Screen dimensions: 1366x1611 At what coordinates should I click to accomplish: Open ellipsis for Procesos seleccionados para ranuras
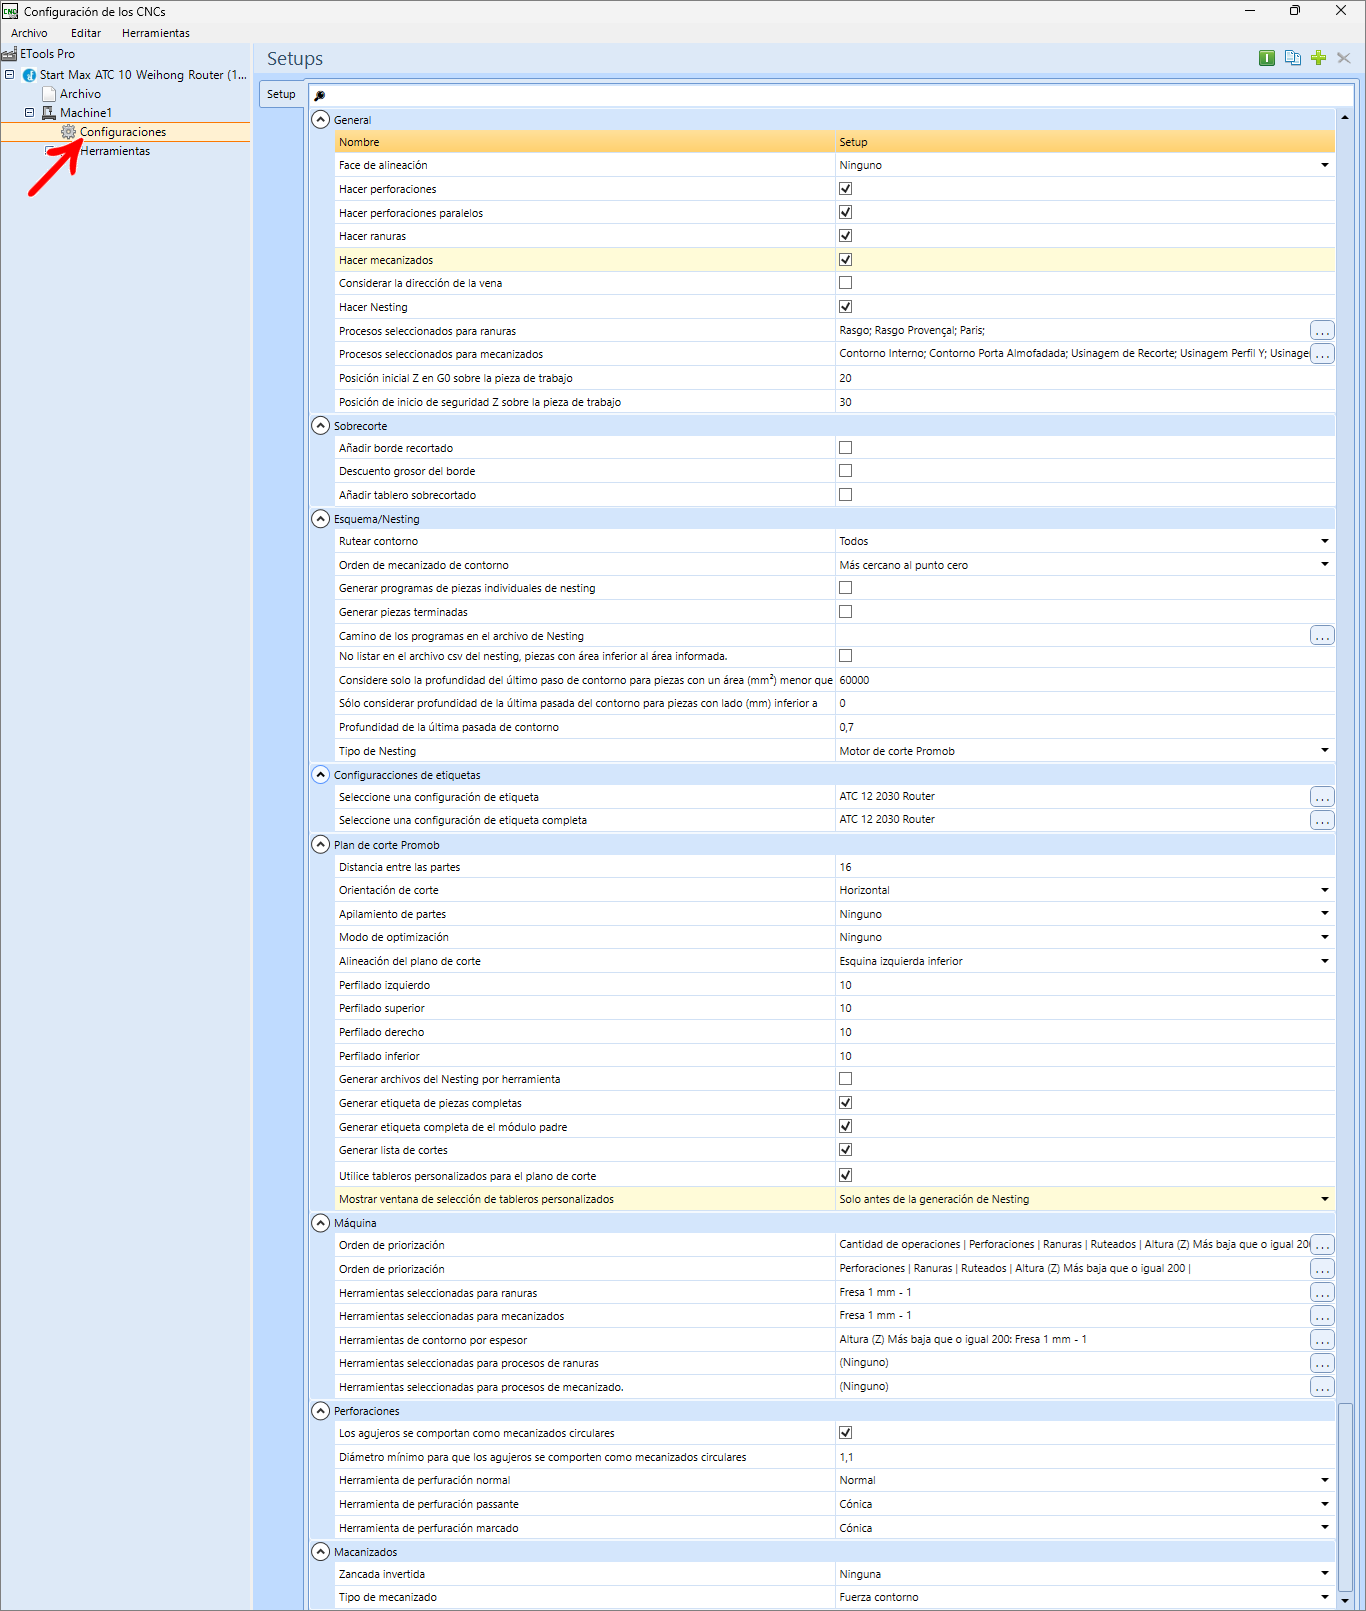click(1322, 330)
